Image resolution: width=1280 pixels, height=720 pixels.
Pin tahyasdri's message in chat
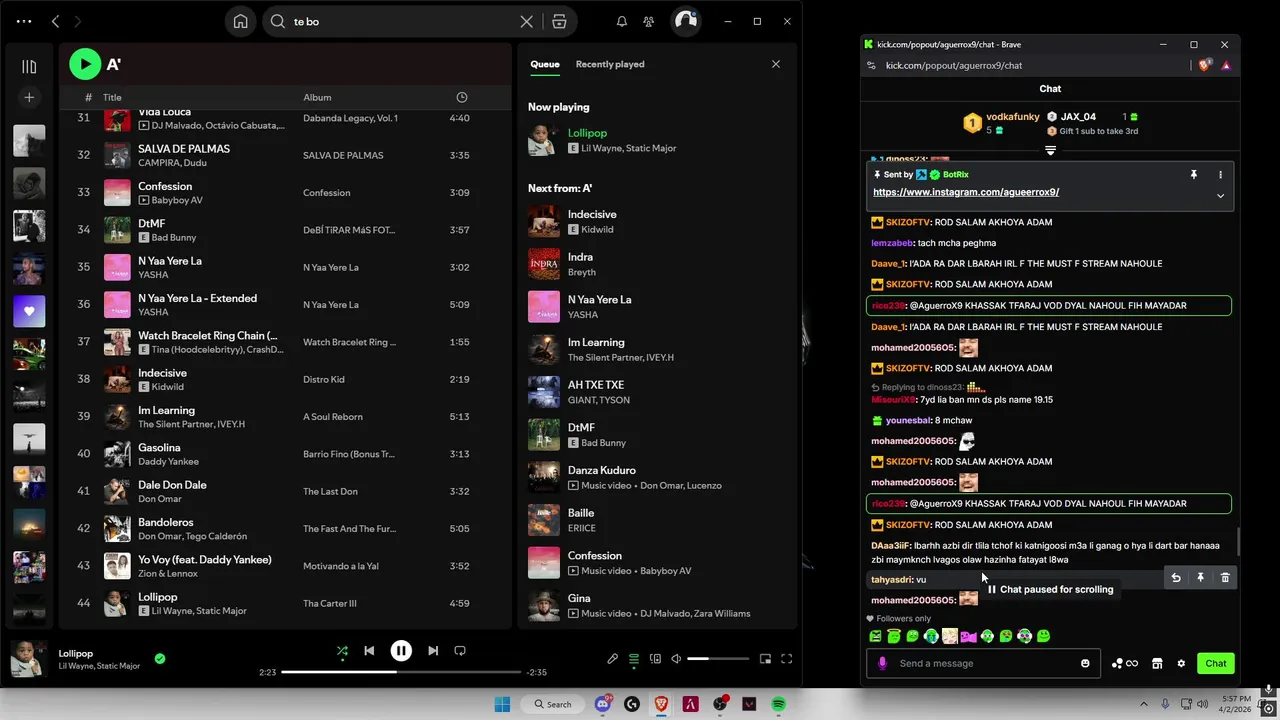tap(1200, 578)
